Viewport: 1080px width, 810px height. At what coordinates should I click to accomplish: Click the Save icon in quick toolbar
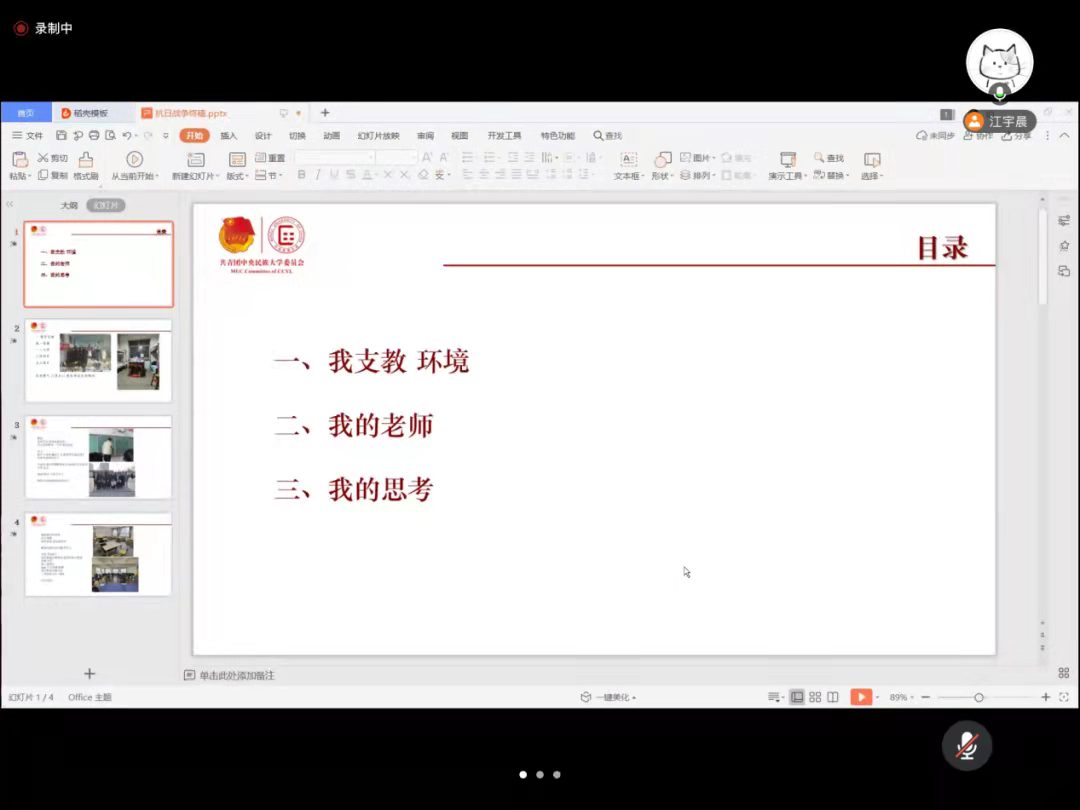tap(62, 136)
